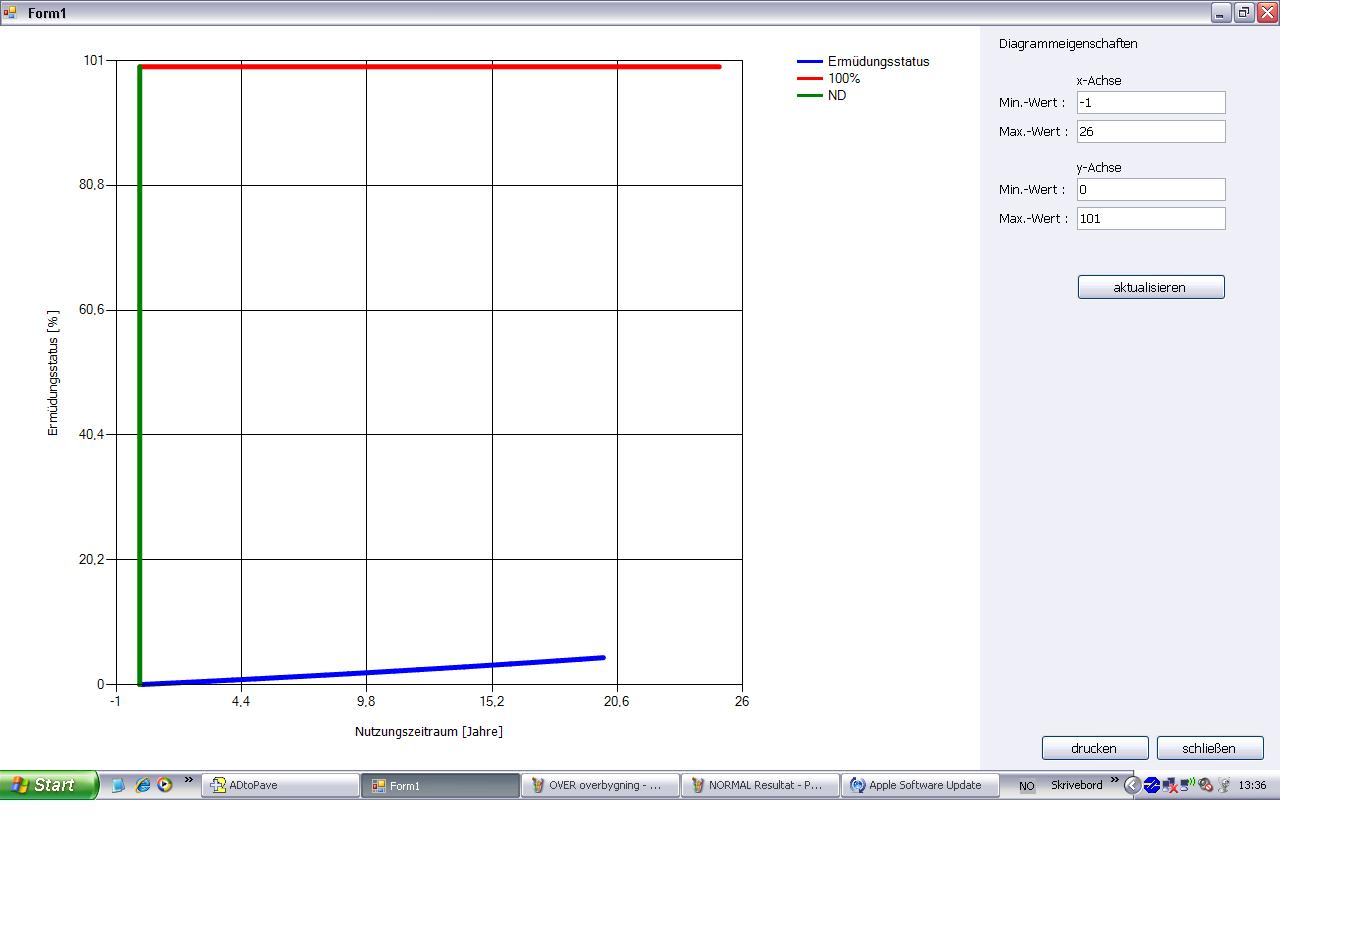Select x-Achse Min.-Wert input field
Viewport: 1345px width, 934px height.
[1151, 102]
